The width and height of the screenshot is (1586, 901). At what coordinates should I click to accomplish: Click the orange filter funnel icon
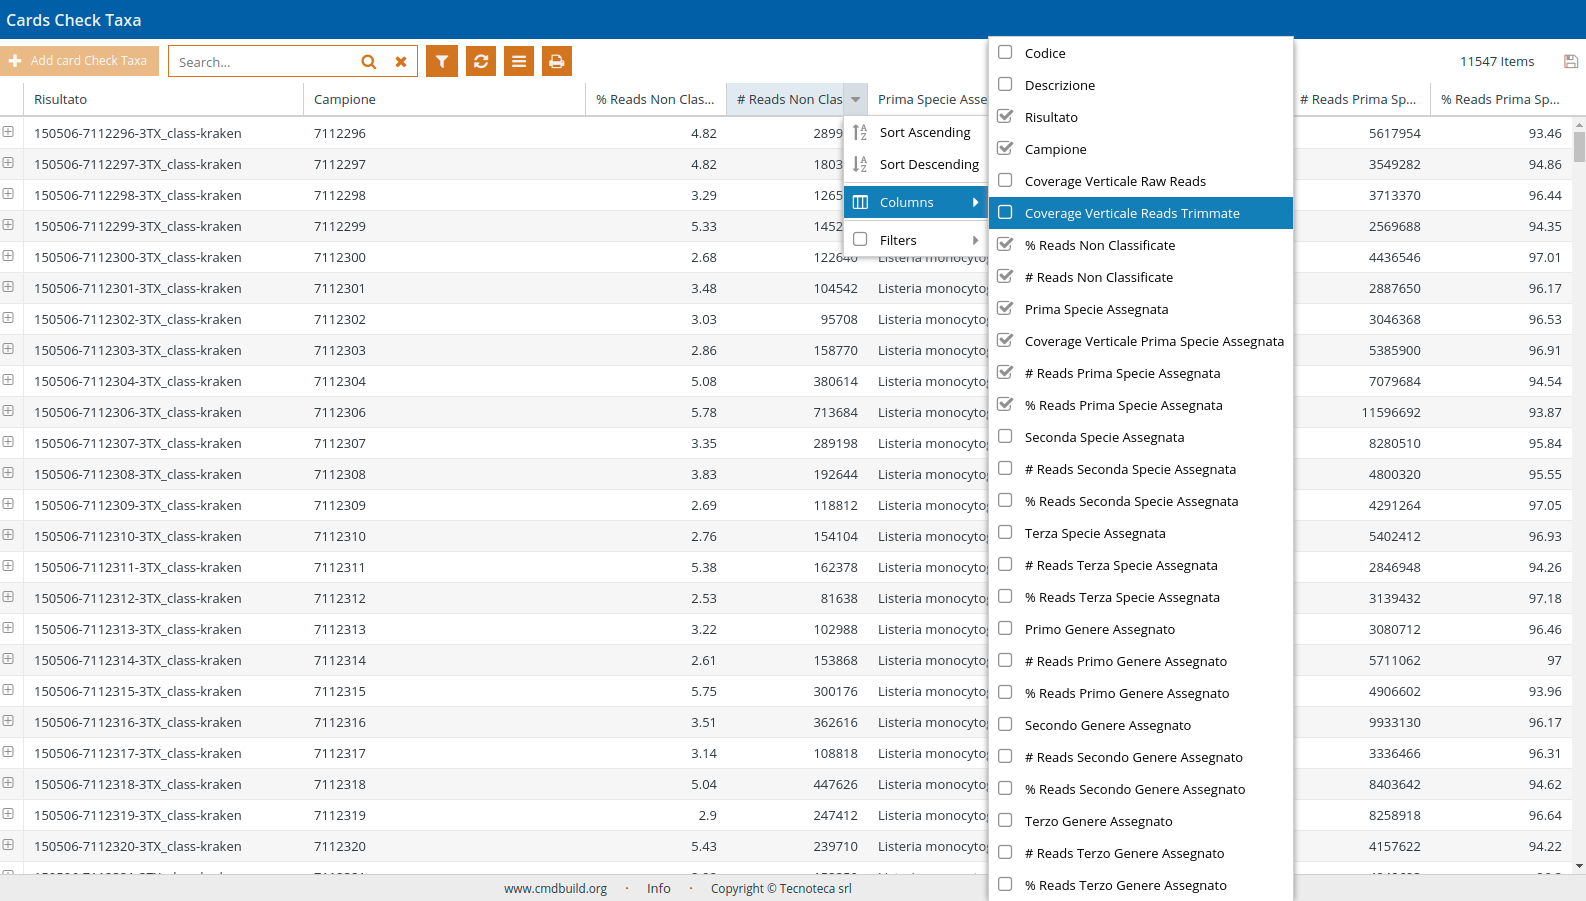442,61
